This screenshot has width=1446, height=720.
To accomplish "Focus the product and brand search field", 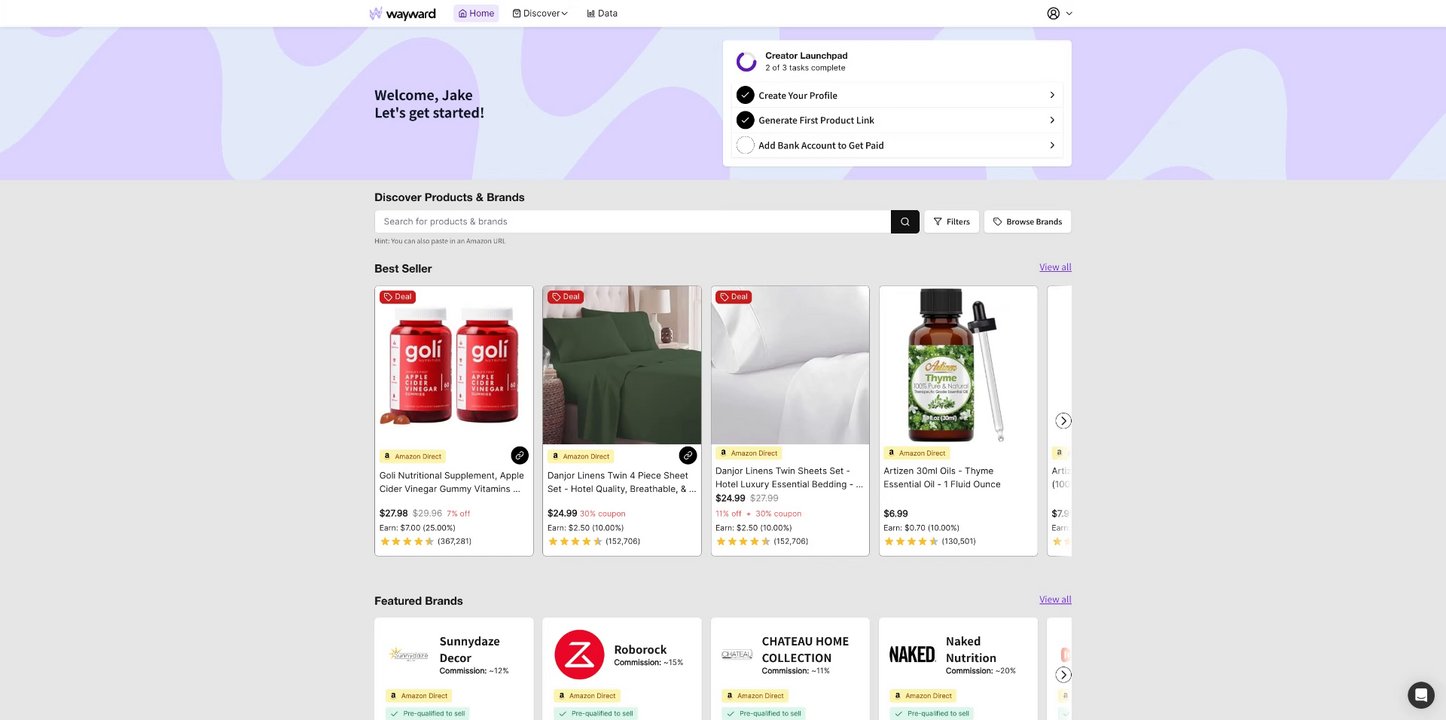I will click(x=632, y=222).
